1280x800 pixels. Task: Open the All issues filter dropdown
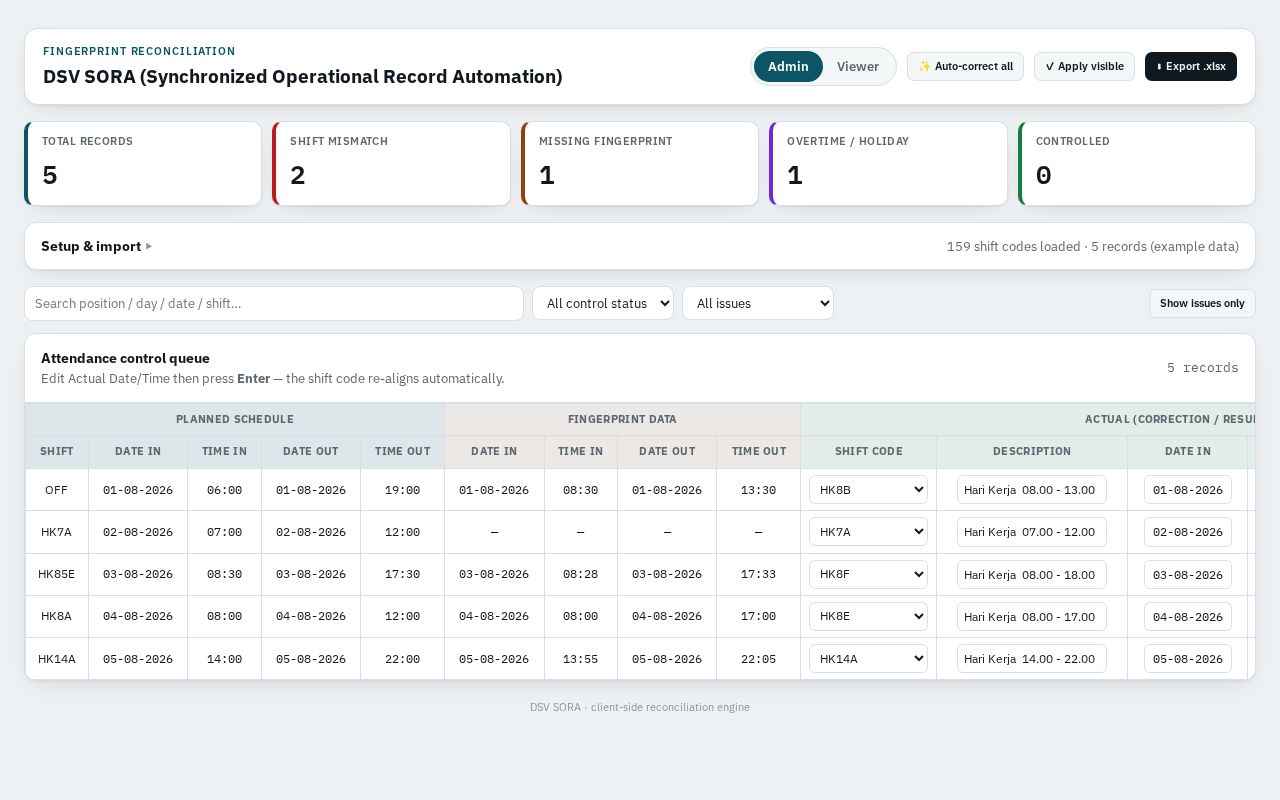click(758, 303)
